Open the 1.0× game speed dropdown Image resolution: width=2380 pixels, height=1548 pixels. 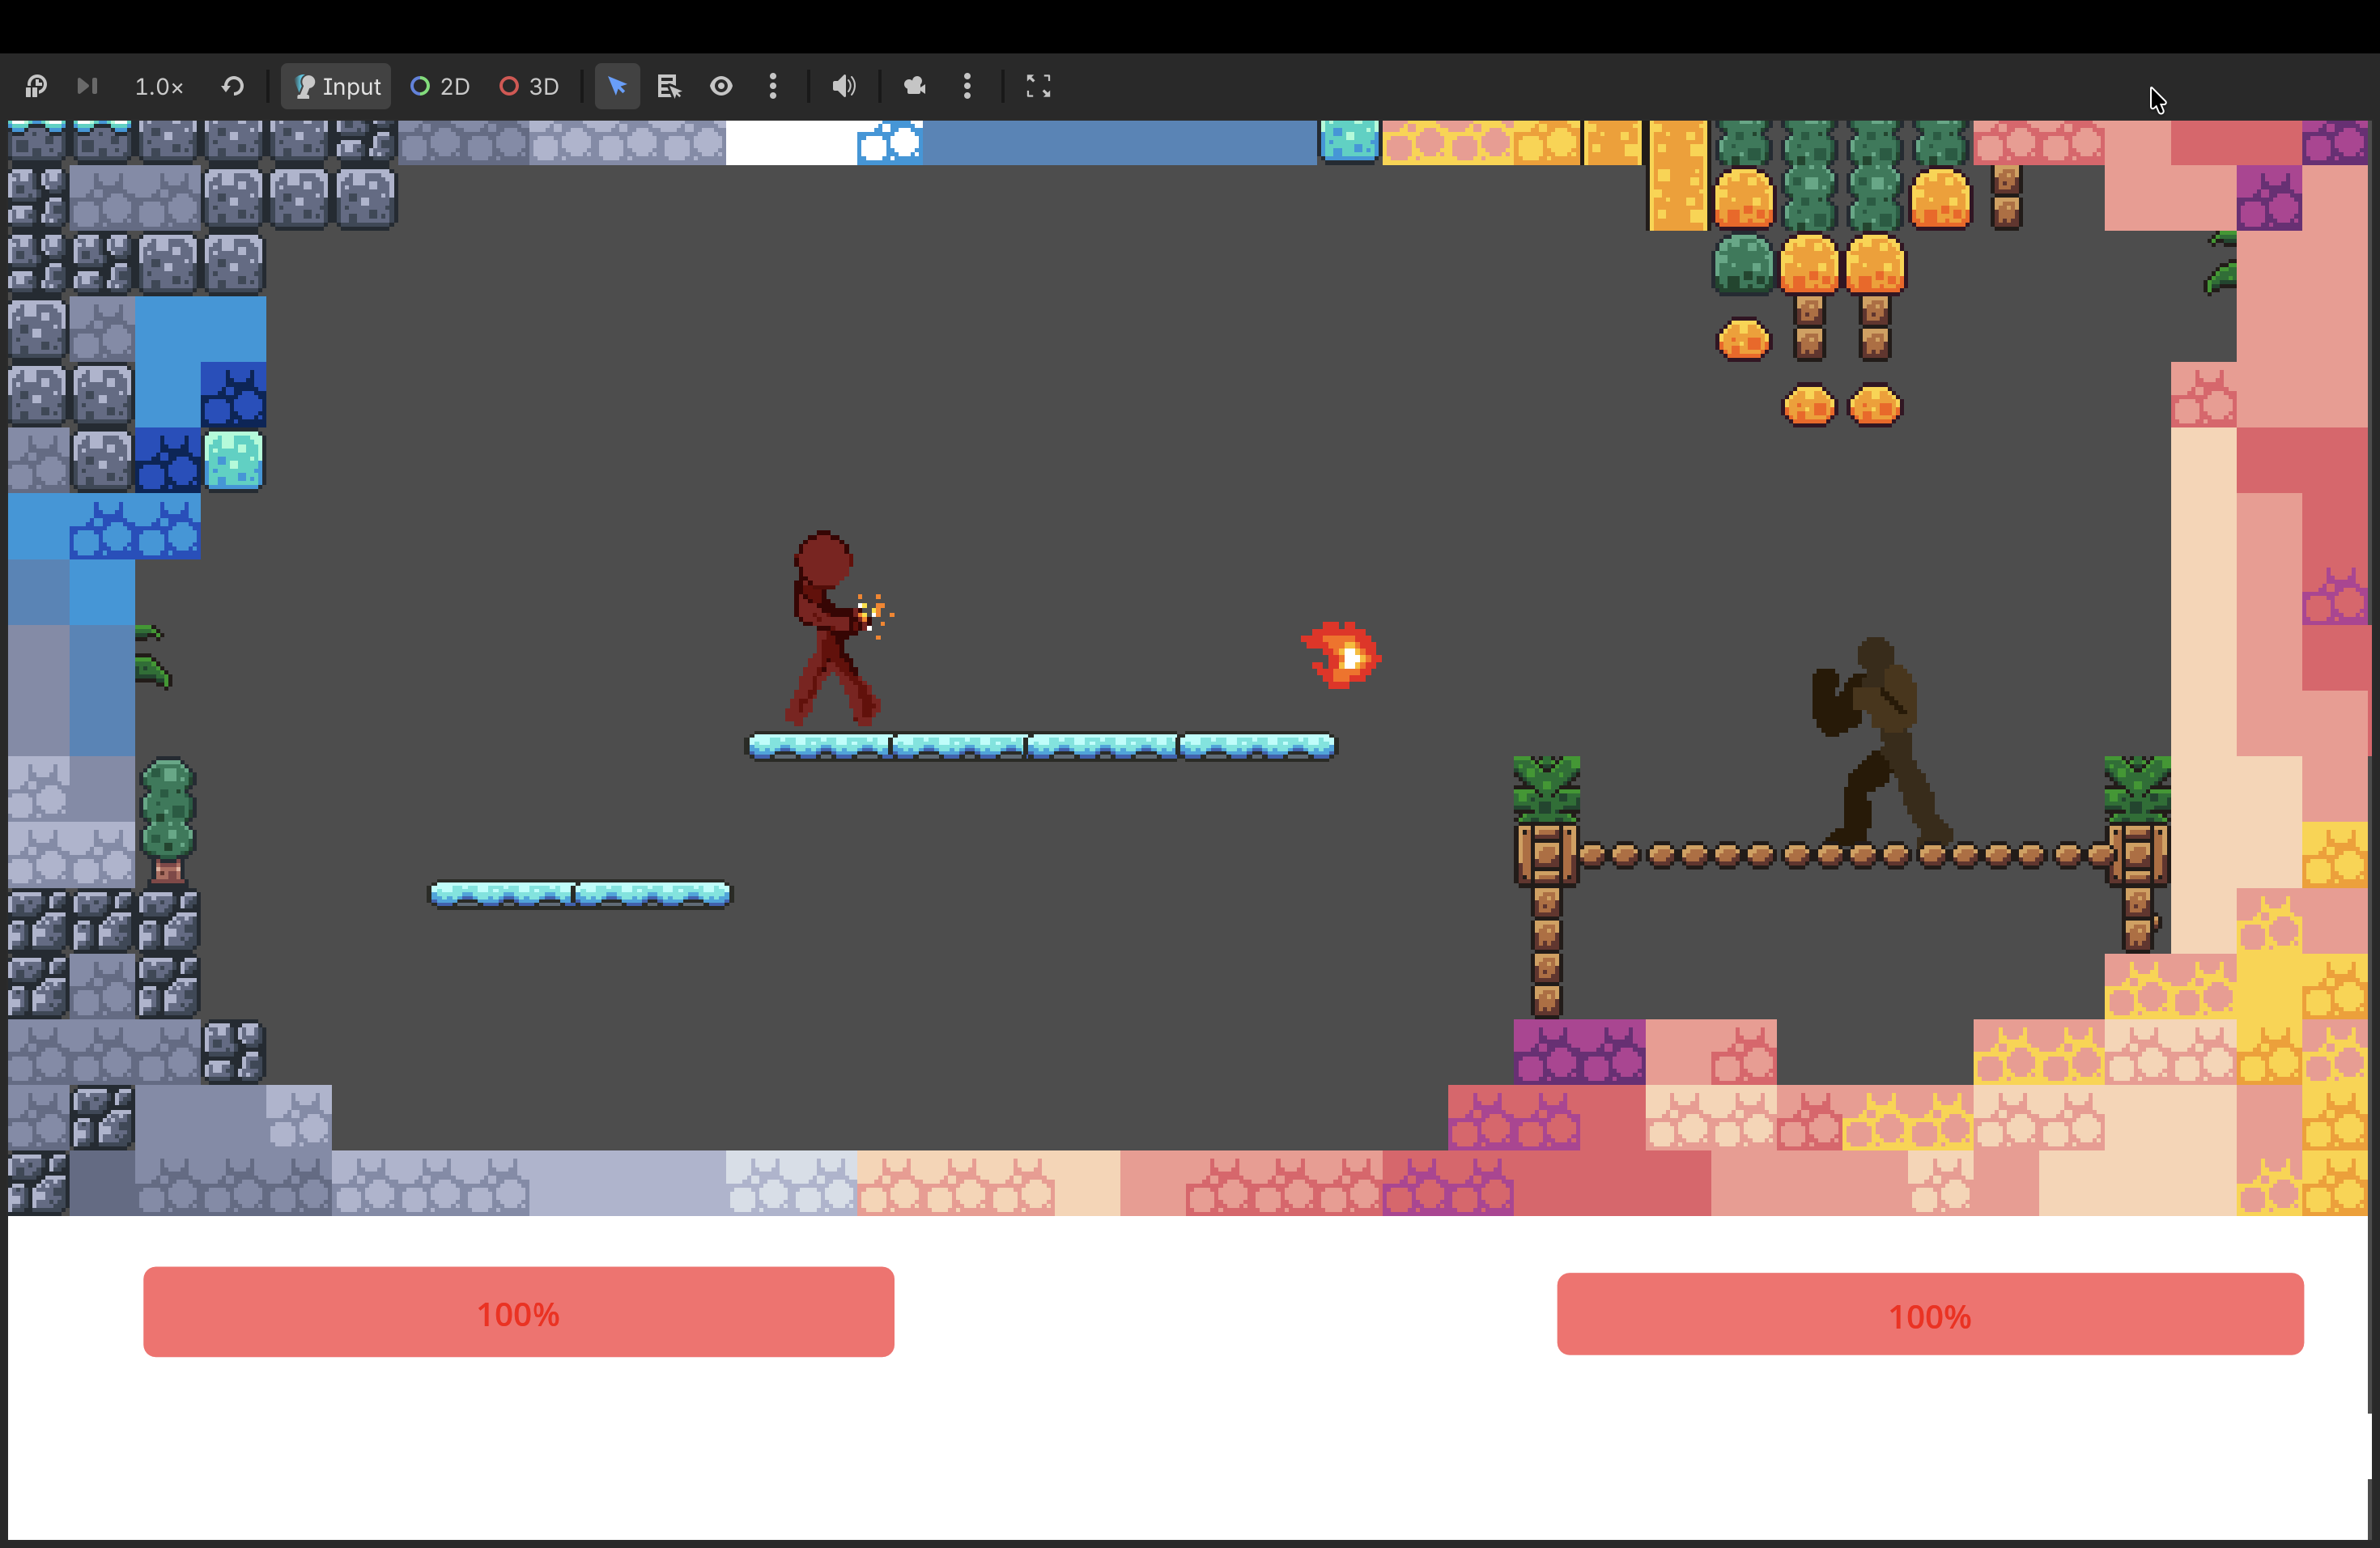(x=159, y=87)
